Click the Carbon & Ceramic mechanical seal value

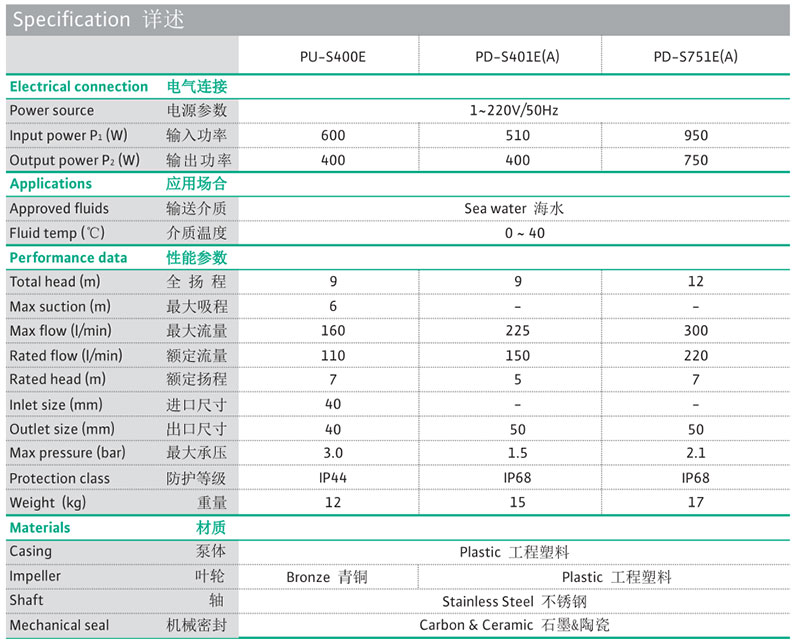pyautogui.click(x=514, y=625)
